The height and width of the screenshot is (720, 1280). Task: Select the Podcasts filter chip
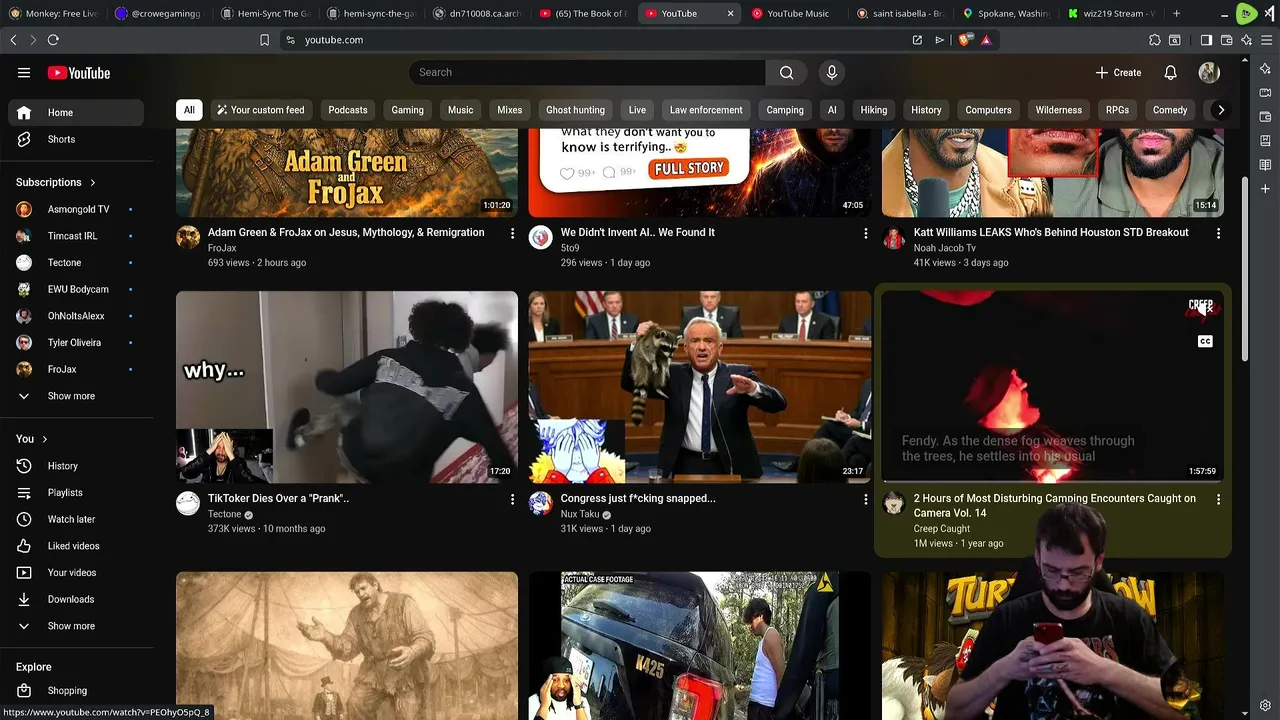click(x=348, y=110)
